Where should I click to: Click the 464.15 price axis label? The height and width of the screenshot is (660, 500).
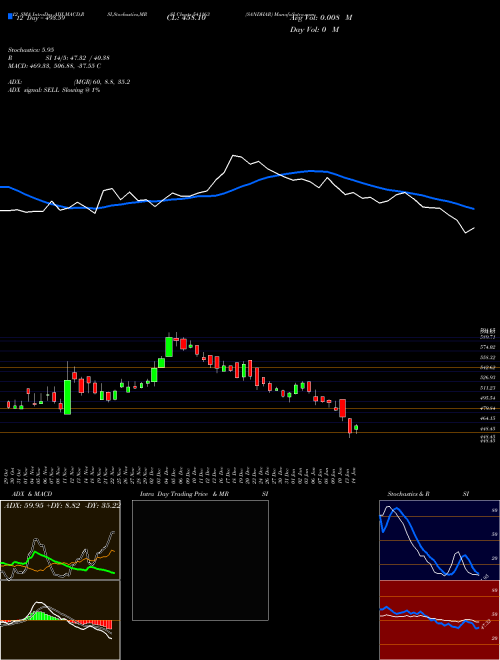487,418
